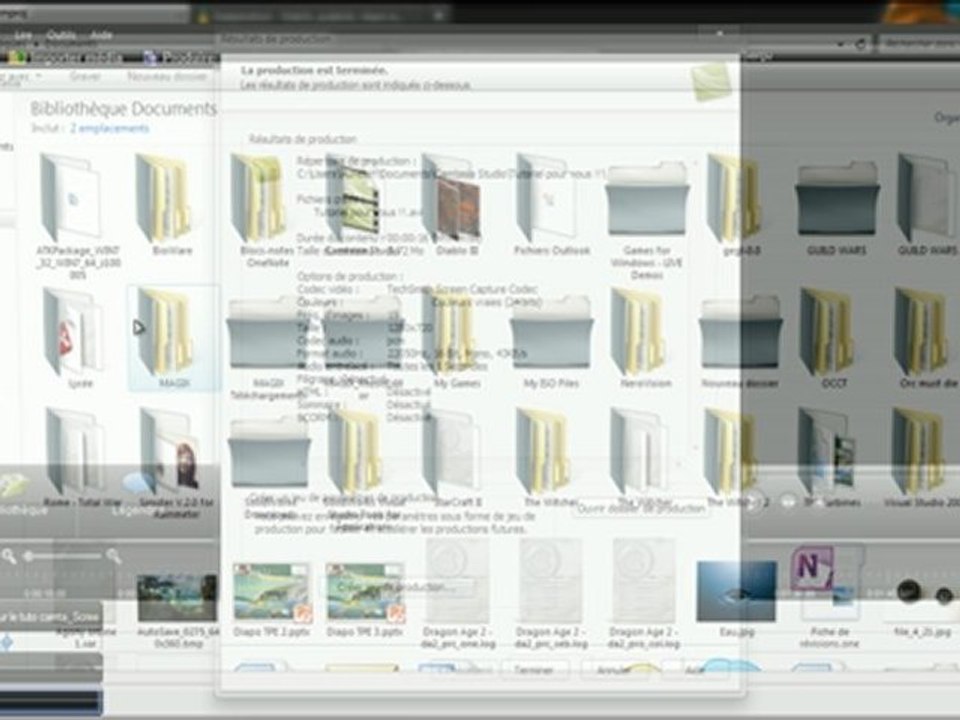Open the StarCraft II folder

[456, 458]
